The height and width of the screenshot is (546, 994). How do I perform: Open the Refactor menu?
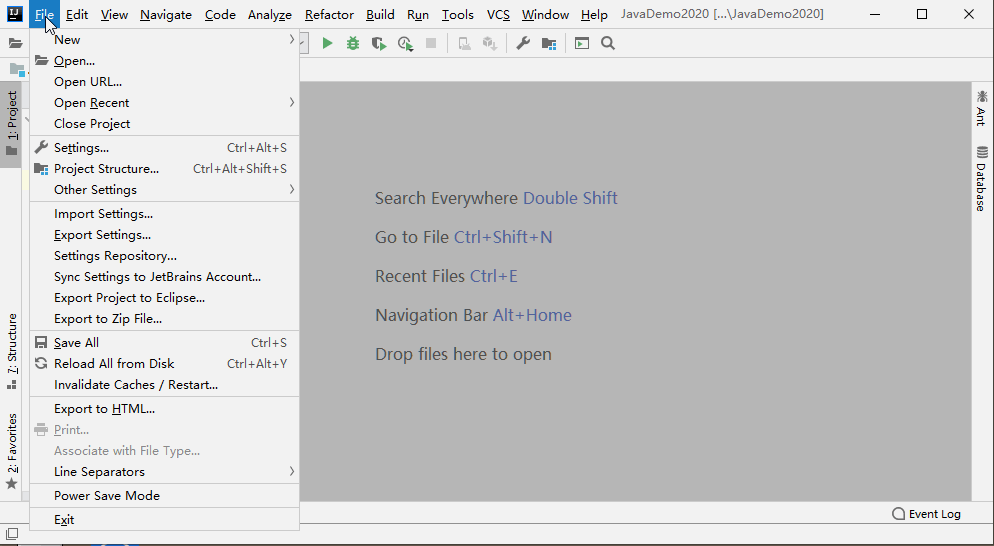click(329, 15)
